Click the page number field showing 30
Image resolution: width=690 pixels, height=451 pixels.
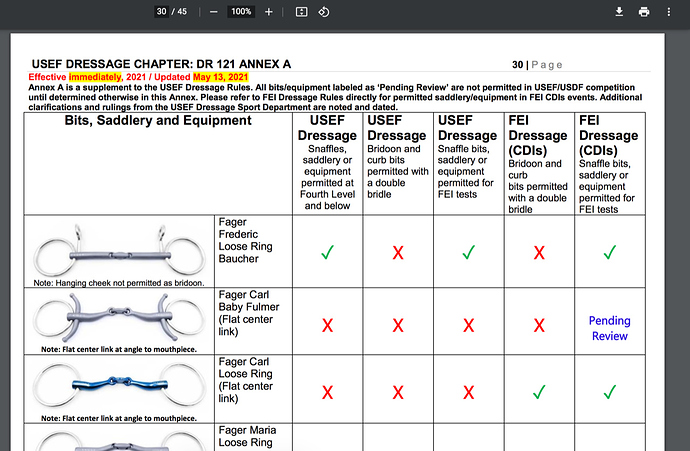(x=161, y=11)
